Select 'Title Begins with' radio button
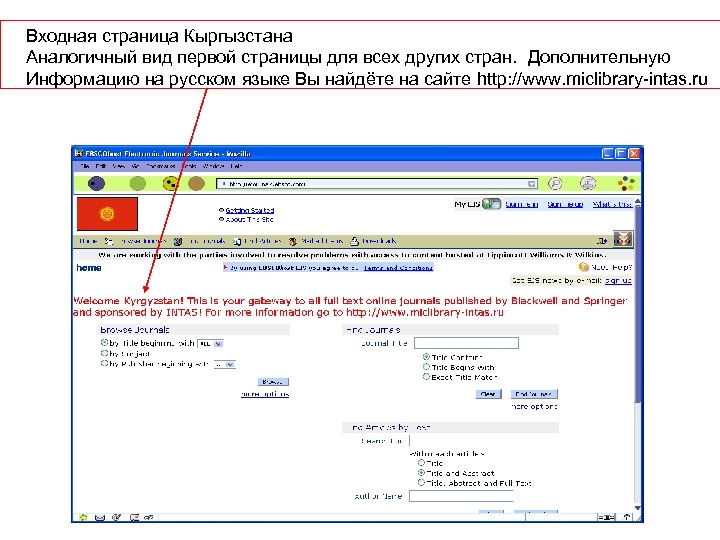This screenshot has width=720, height=540. tap(426, 366)
